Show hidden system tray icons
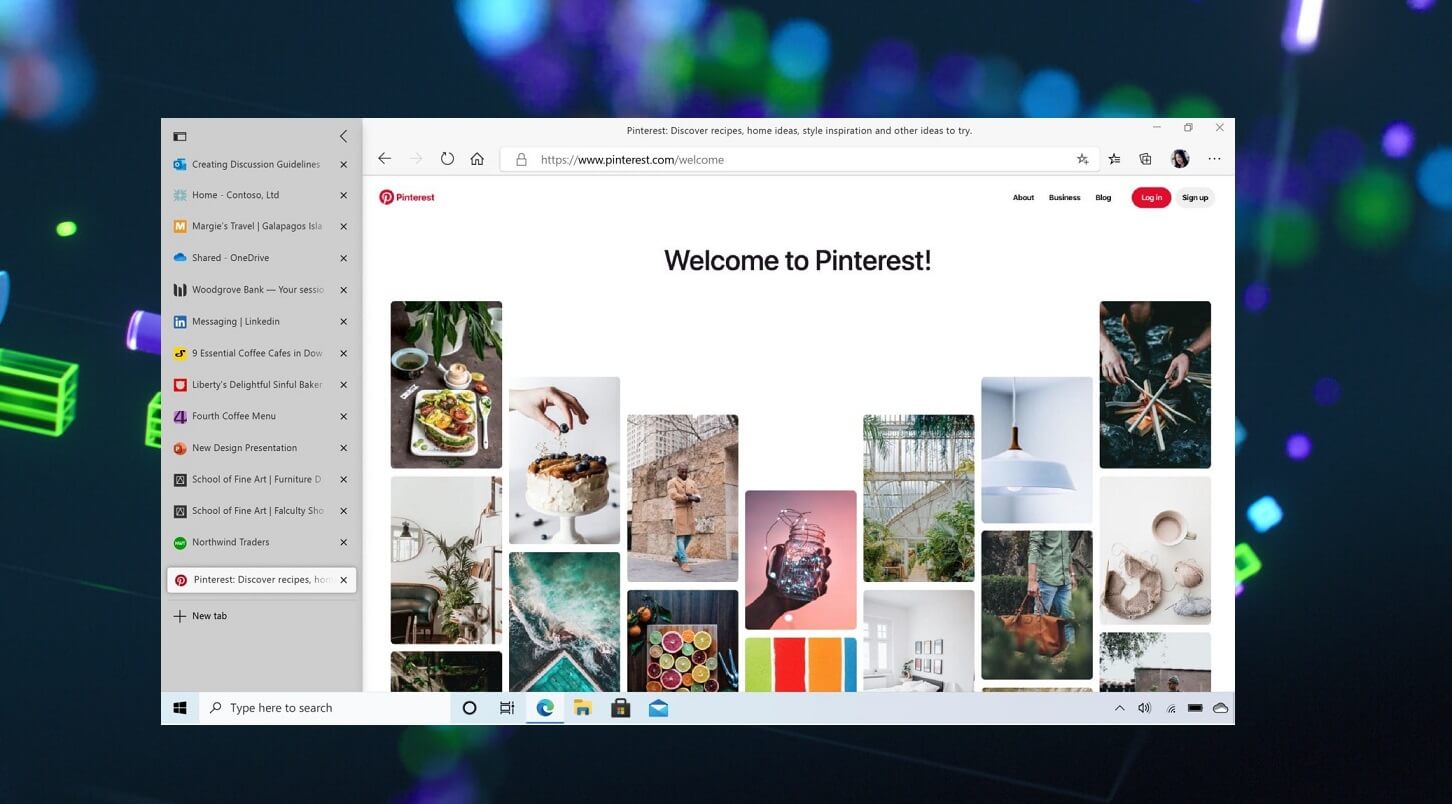The width and height of the screenshot is (1452, 804). [x=1119, y=708]
